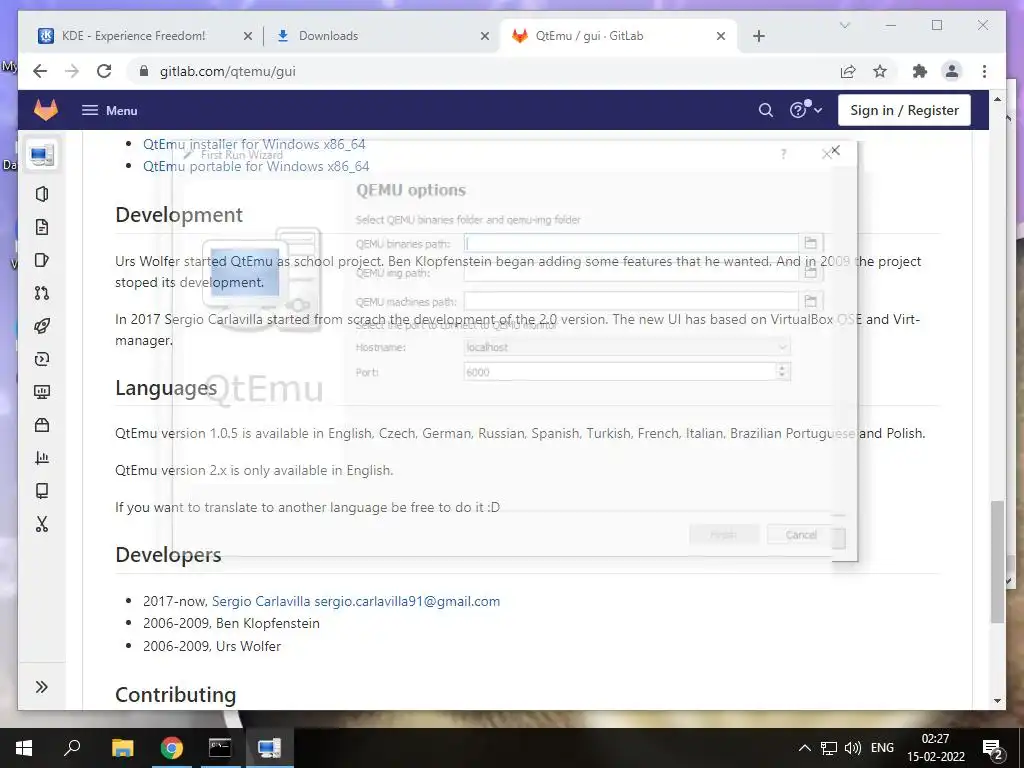Open the Wiki book icon in the sidebar

click(42, 490)
